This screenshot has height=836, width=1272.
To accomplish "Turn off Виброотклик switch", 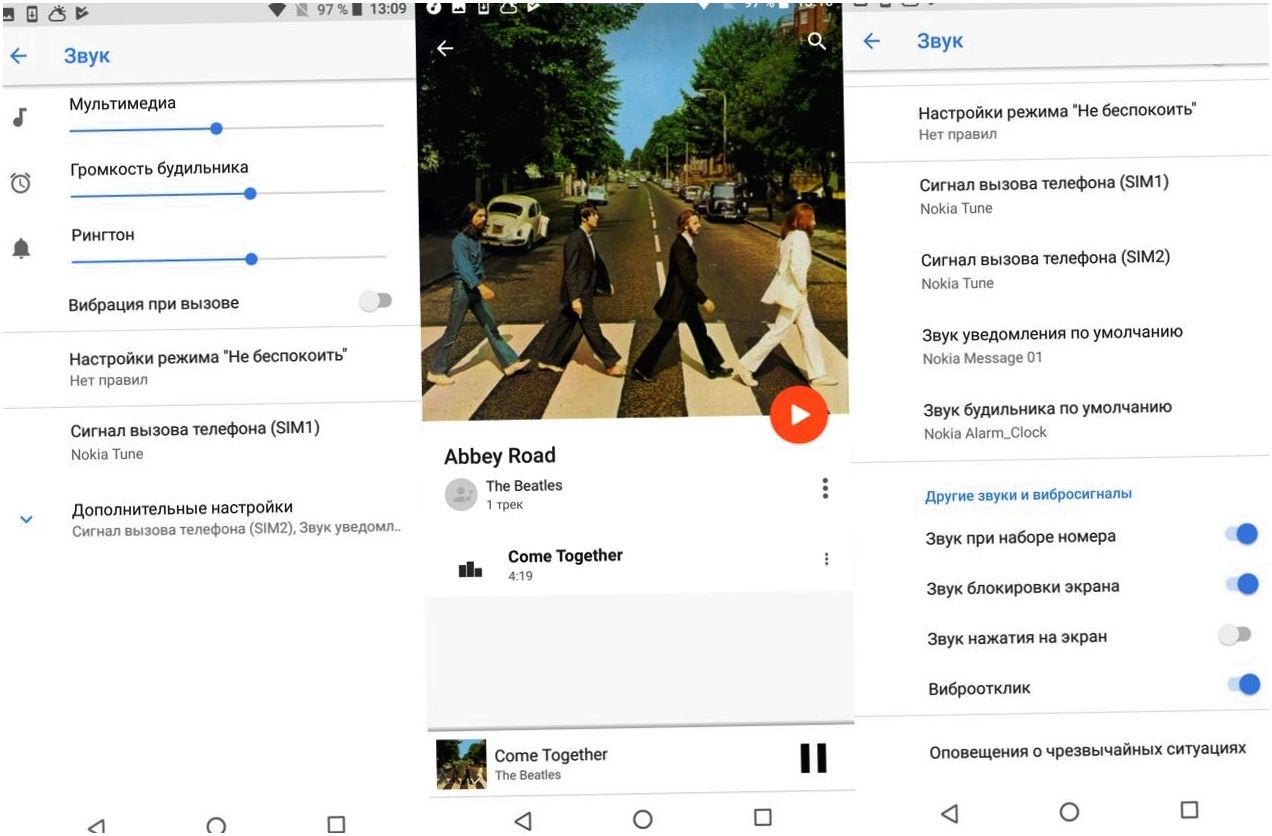I will coord(1244,685).
